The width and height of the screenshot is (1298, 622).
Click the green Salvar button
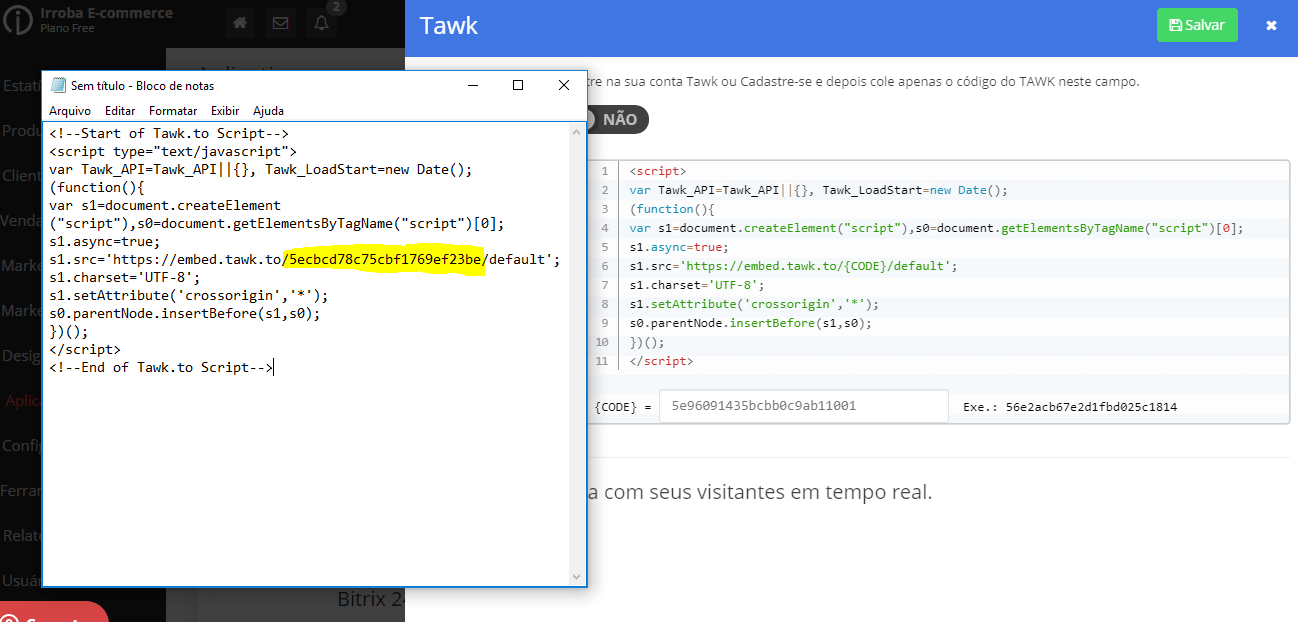(x=1197, y=25)
